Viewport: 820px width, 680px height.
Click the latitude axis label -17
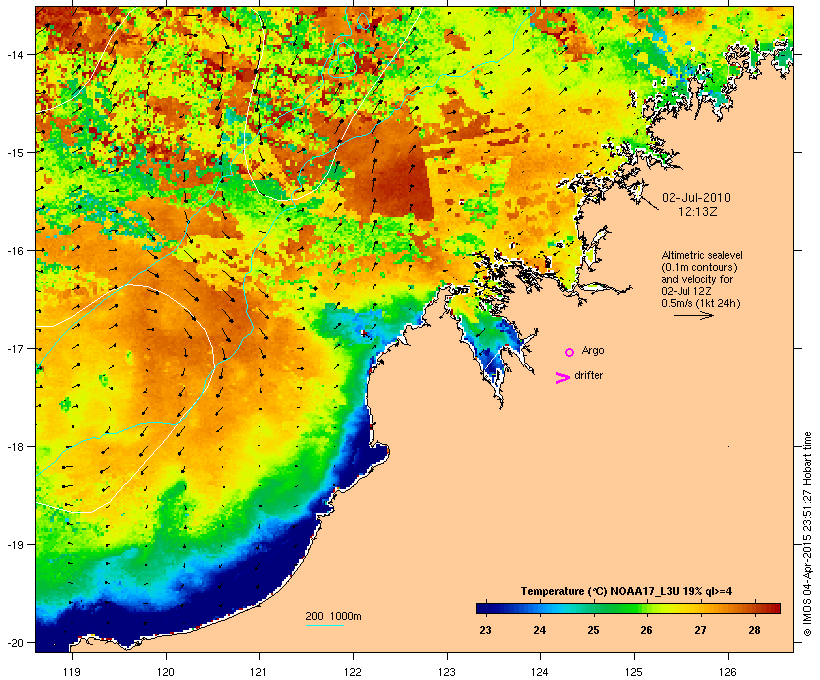(x=14, y=348)
